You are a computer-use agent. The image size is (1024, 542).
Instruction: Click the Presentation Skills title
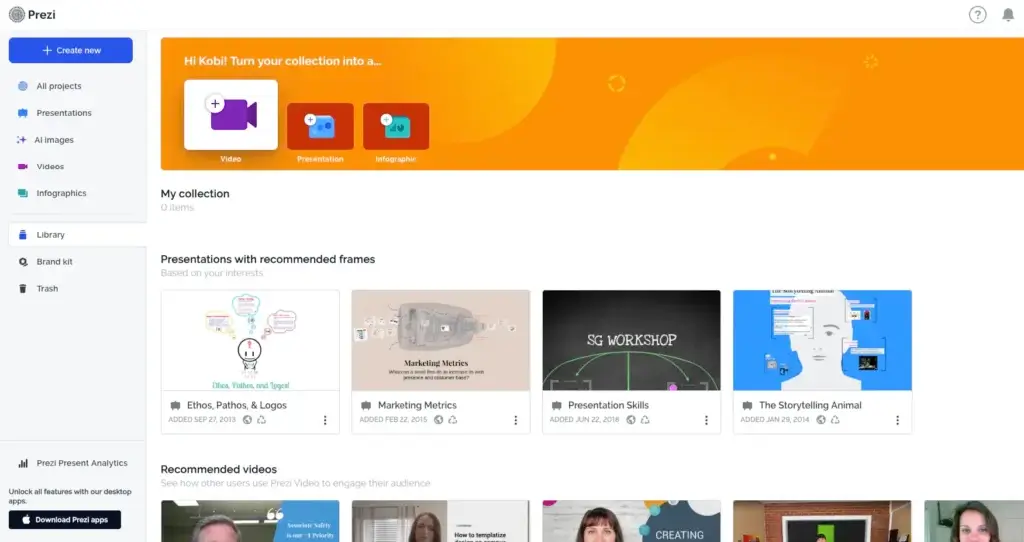click(x=608, y=406)
